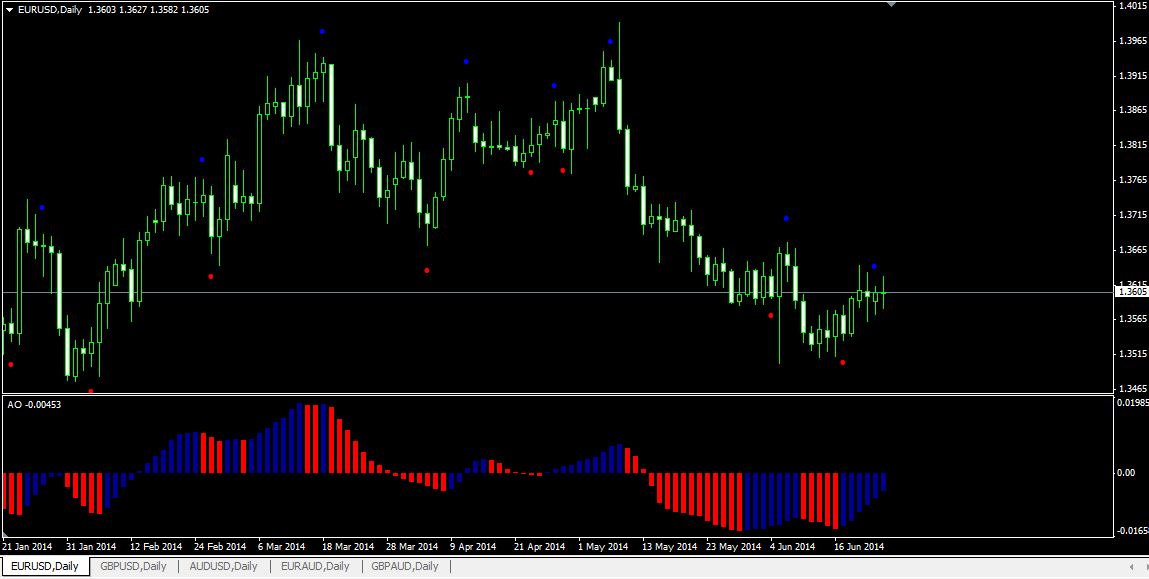The width and height of the screenshot is (1149, 579).
Task: Click the AO -0.00453 indicator label
Action: (x=34, y=404)
